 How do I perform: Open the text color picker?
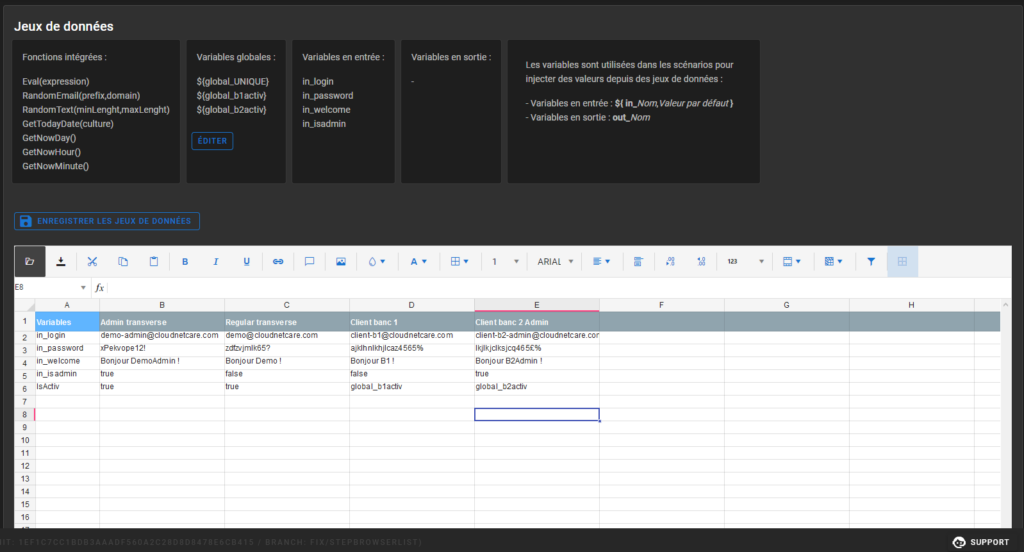(x=418, y=261)
